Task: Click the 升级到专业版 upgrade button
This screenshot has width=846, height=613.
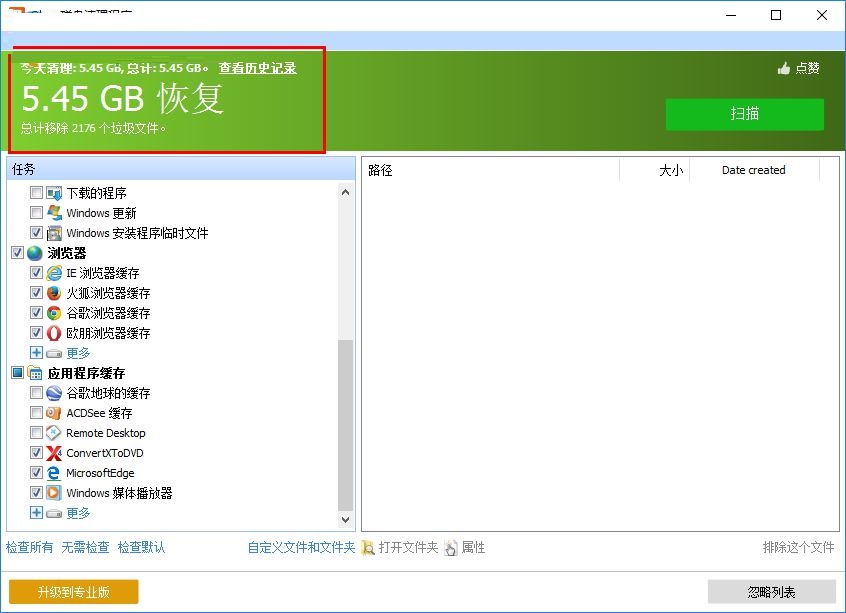Action: tap(71, 592)
